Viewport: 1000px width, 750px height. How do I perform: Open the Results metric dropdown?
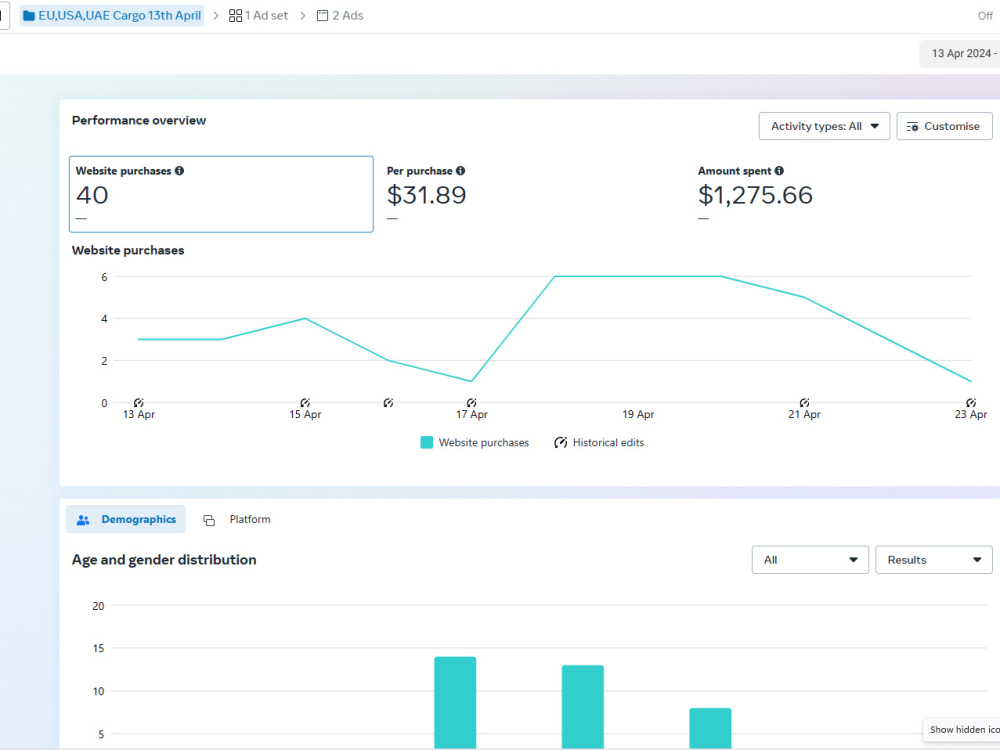click(x=934, y=560)
